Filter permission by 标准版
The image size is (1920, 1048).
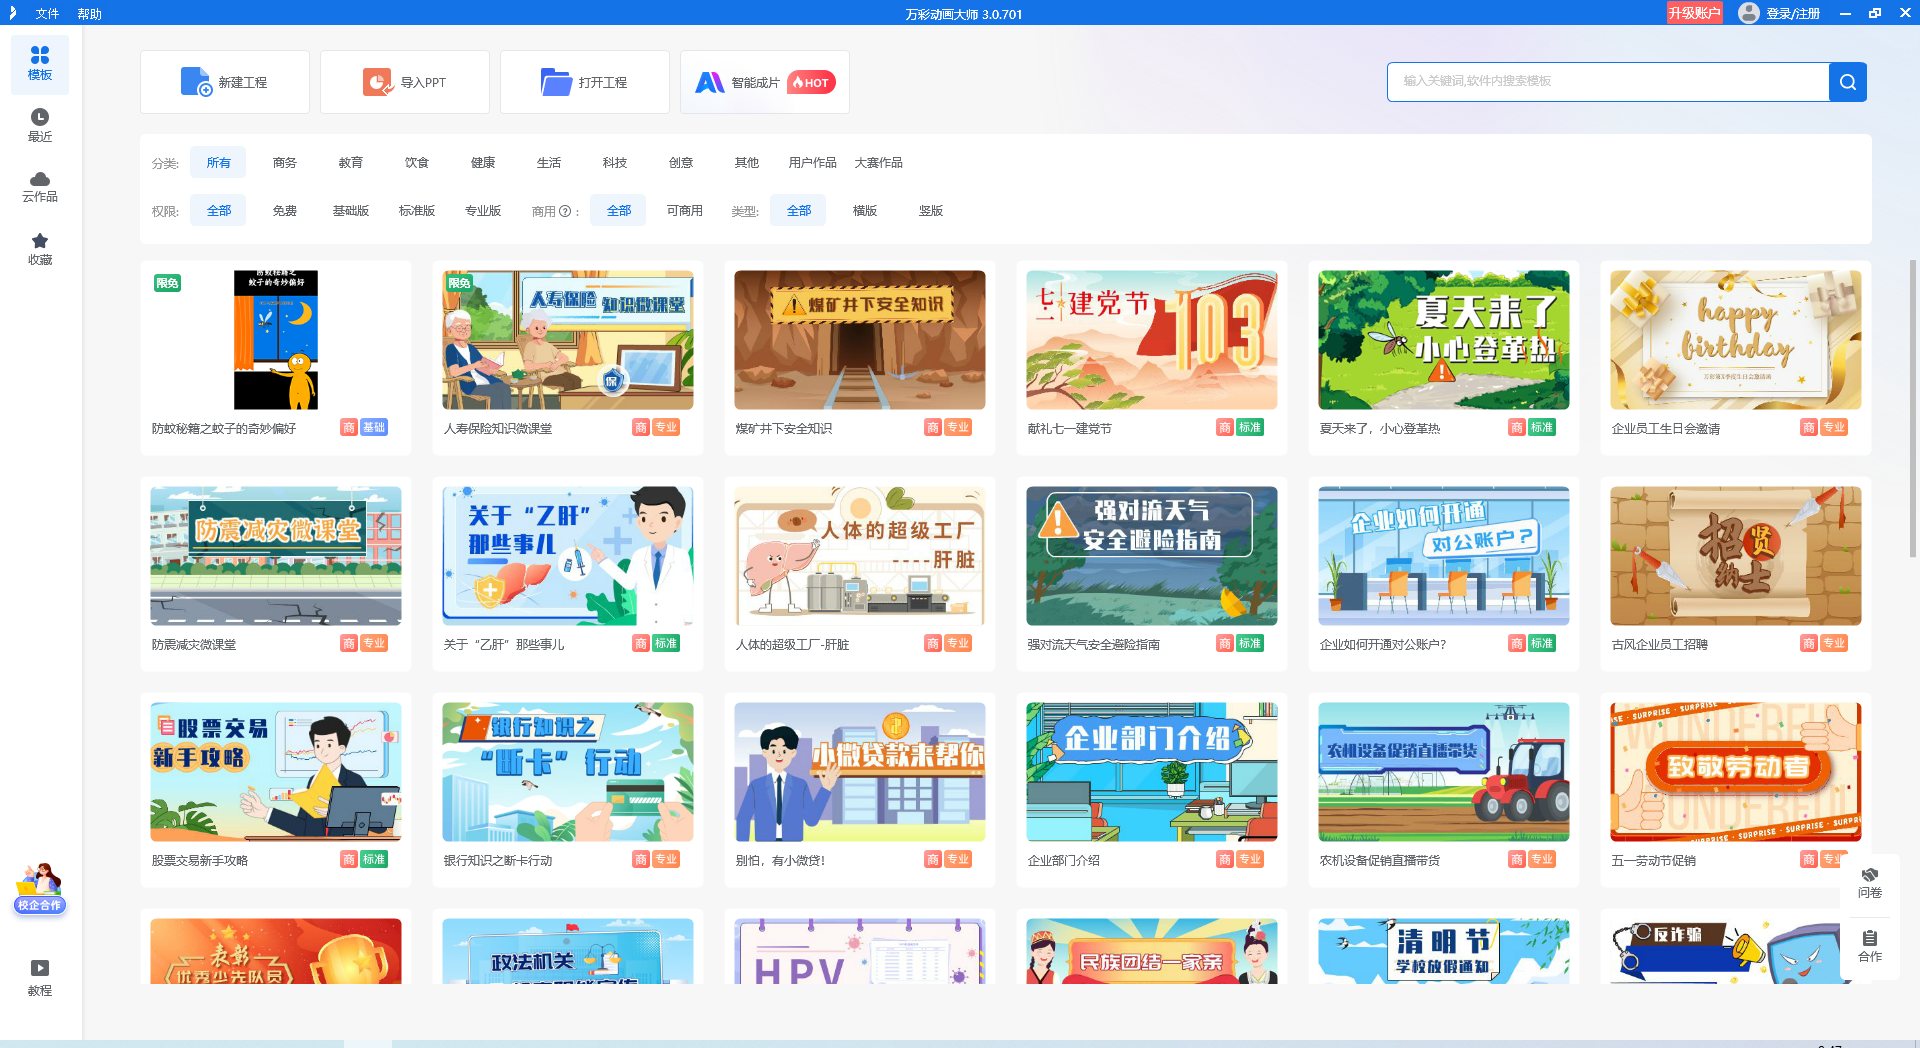pyautogui.click(x=417, y=210)
